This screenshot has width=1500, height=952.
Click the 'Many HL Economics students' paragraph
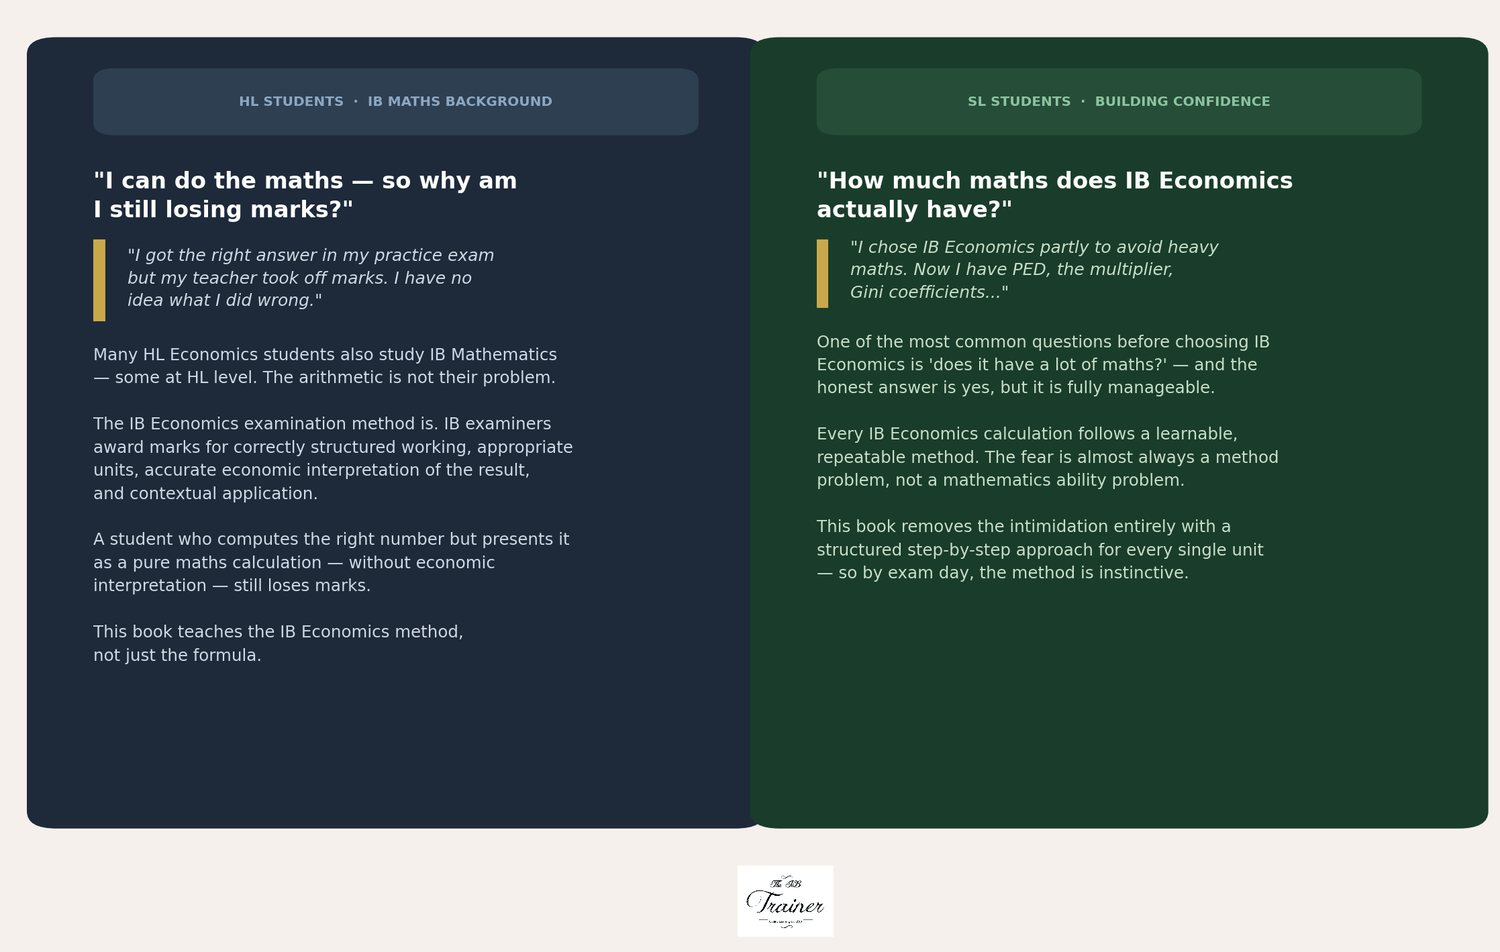pos(325,366)
